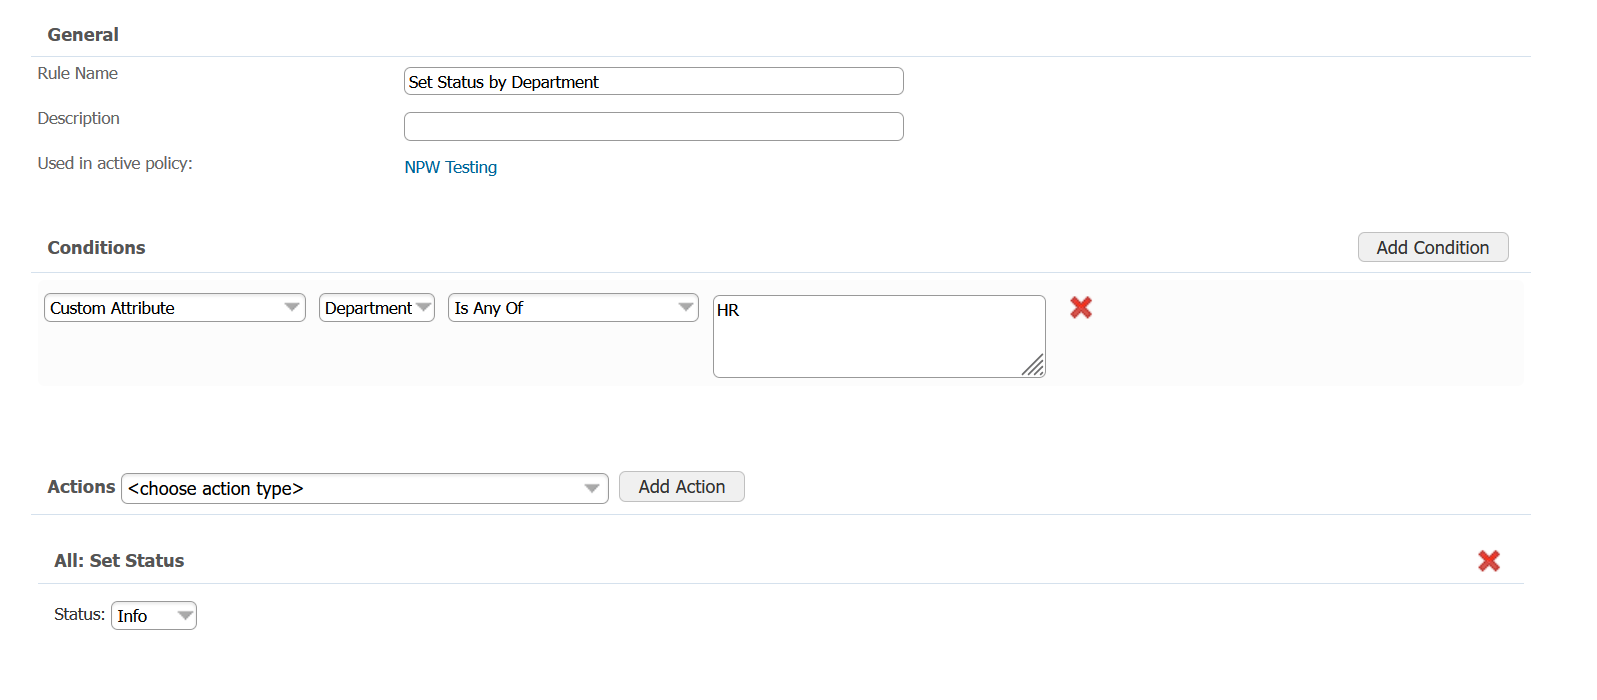The width and height of the screenshot is (1597, 700).
Task: Open the choose action type dropdown
Action: point(365,488)
